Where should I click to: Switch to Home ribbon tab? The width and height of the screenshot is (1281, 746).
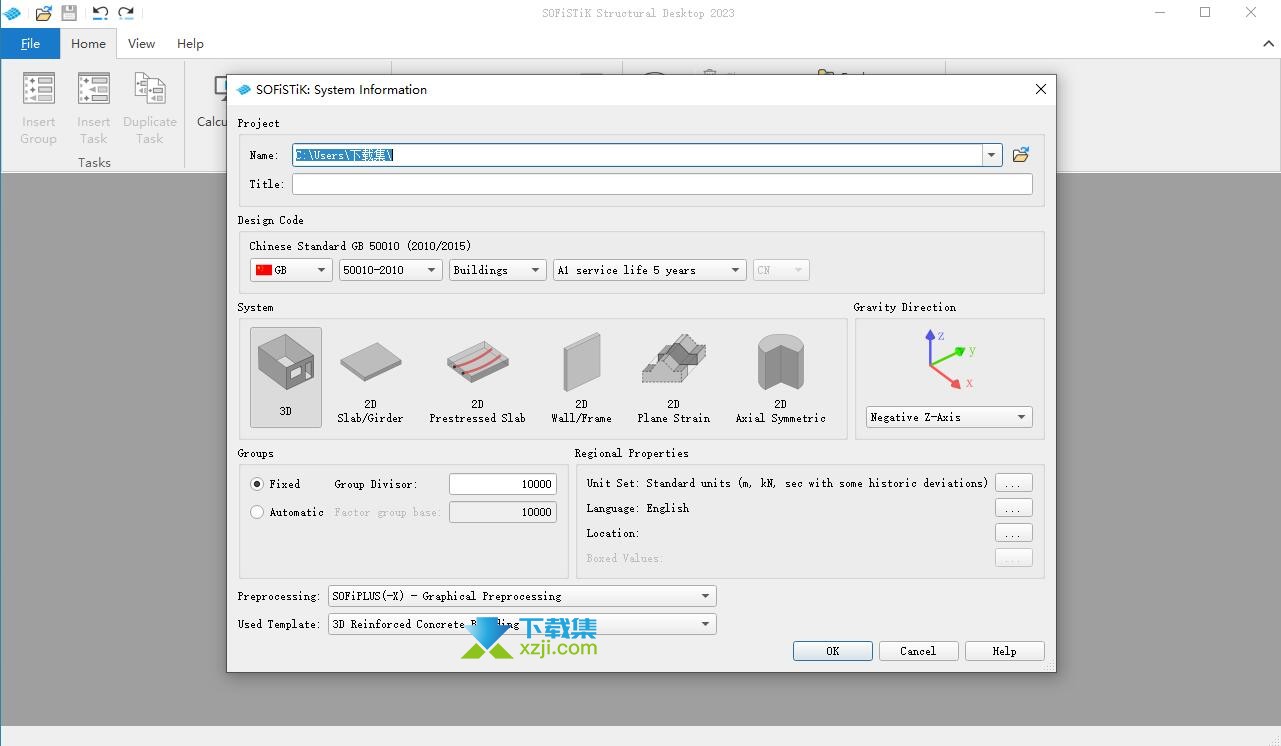[88, 43]
